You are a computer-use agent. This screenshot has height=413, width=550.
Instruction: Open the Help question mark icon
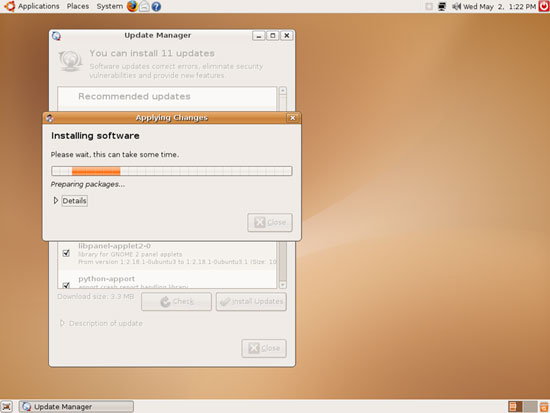[x=156, y=6]
